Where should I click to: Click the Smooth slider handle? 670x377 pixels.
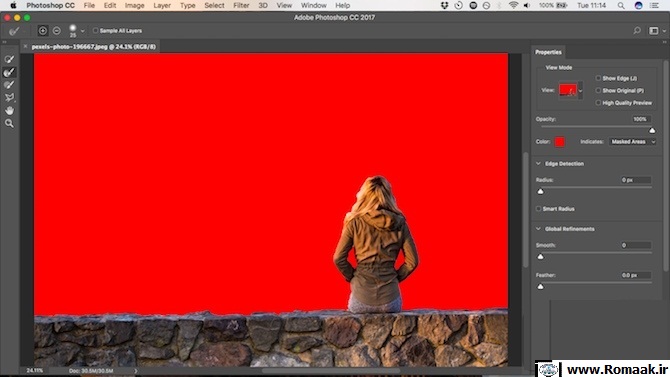[x=541, y=256]
